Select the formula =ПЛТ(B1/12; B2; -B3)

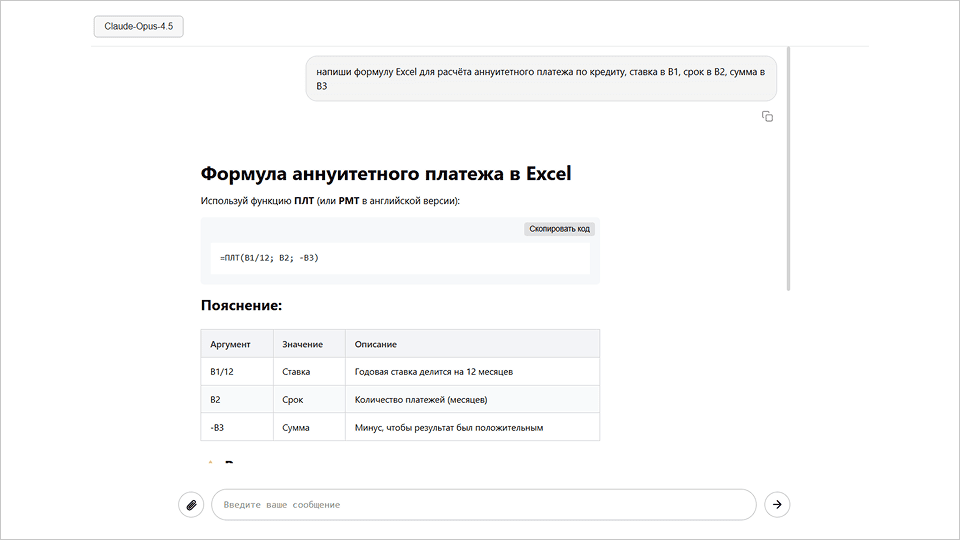tap(269, 258)
